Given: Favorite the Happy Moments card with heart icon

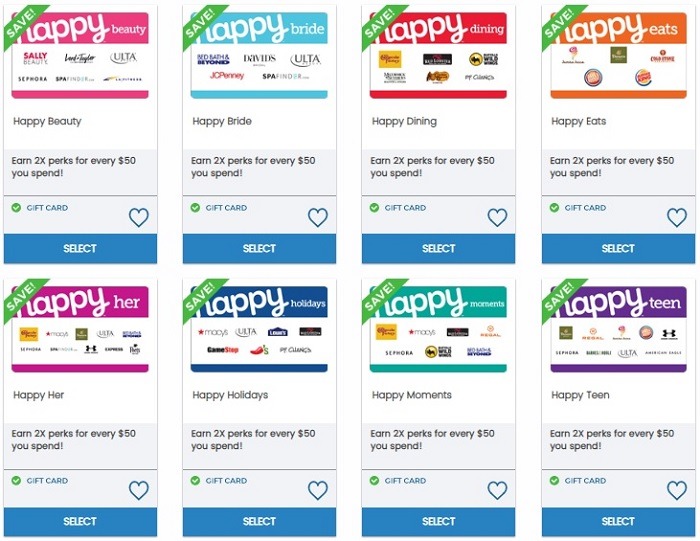Looking at the screenshot, I should coord(497,490).
